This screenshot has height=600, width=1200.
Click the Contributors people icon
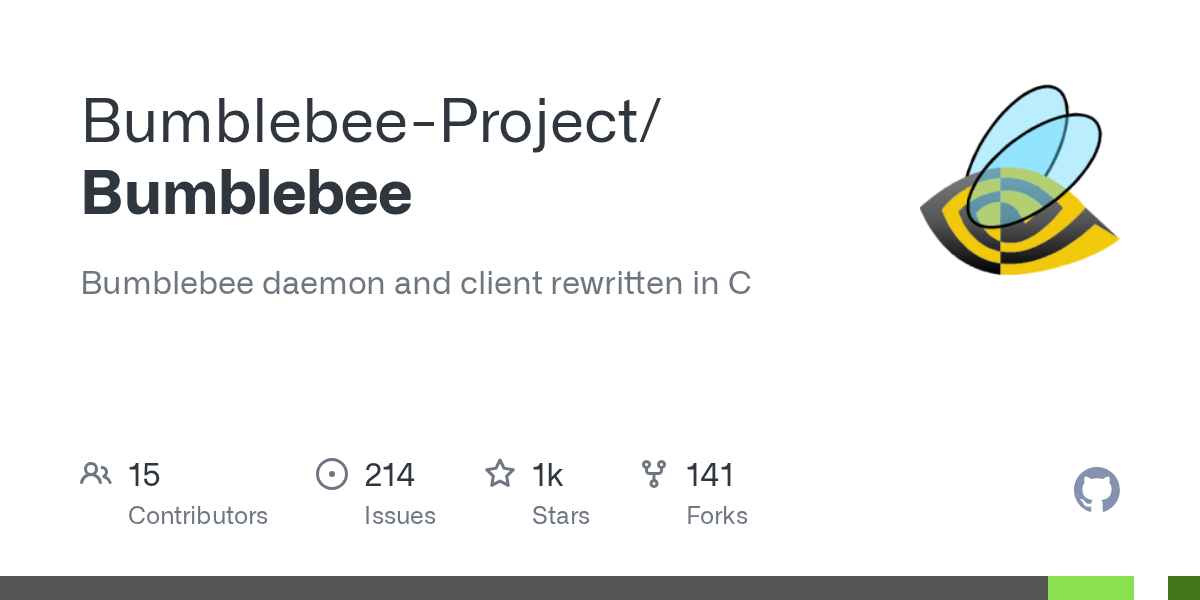pyautogui.click(x=96, y=474)
